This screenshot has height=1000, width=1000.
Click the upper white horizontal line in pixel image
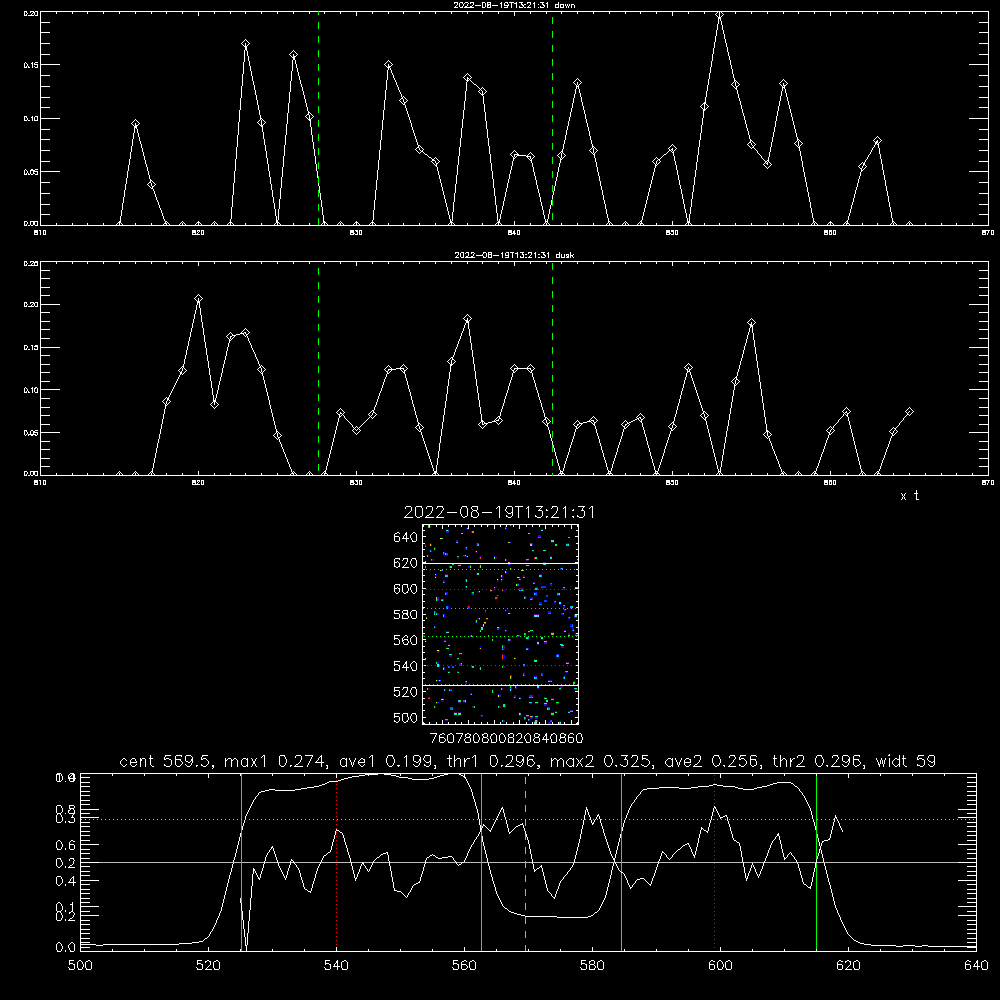coord(501,563)
